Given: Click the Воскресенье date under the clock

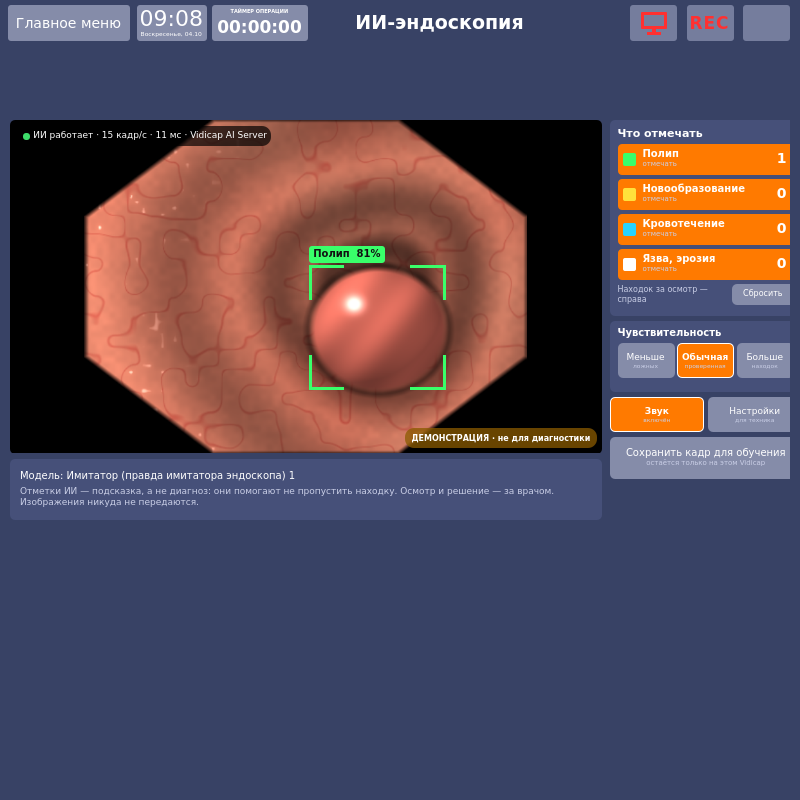Looking at the screenshot, I should click(171, 34).
